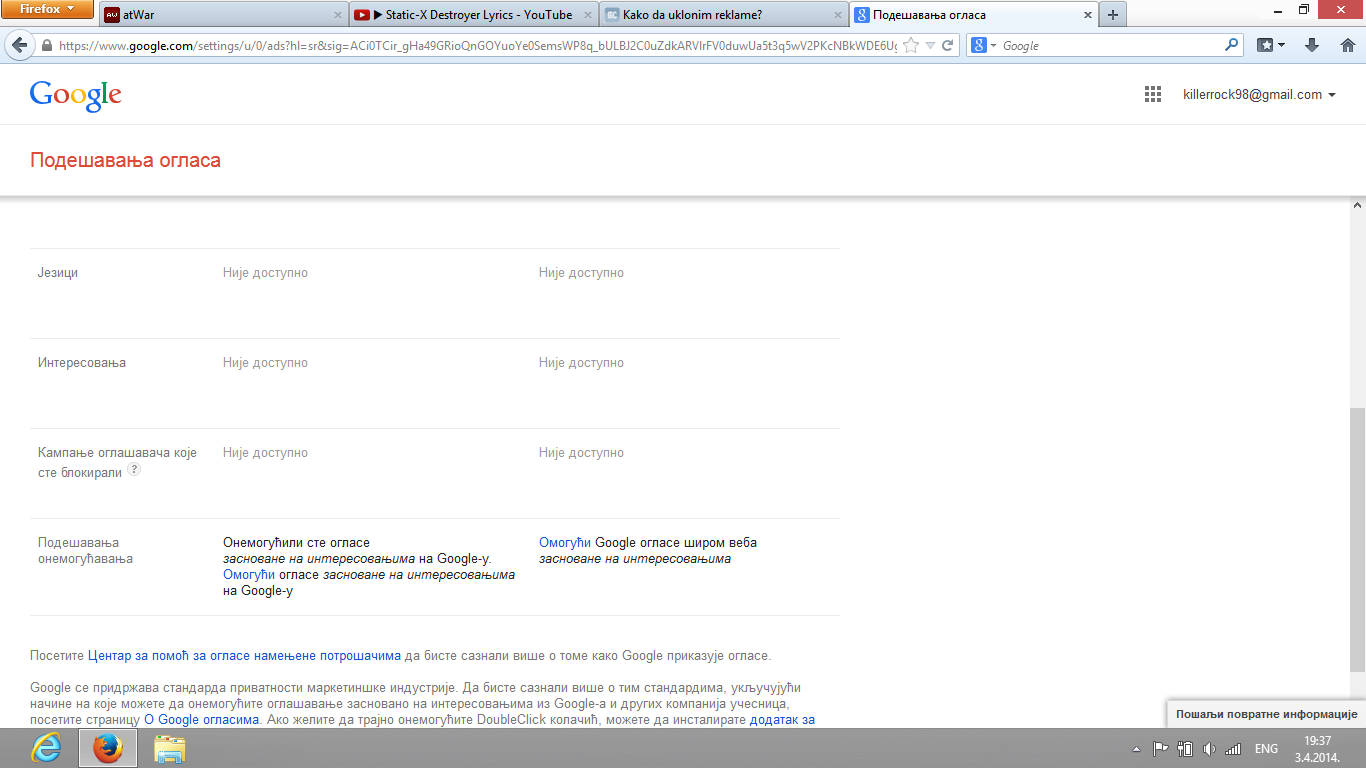
Task: Click the ENG input language indicator
Action: 1267,749
